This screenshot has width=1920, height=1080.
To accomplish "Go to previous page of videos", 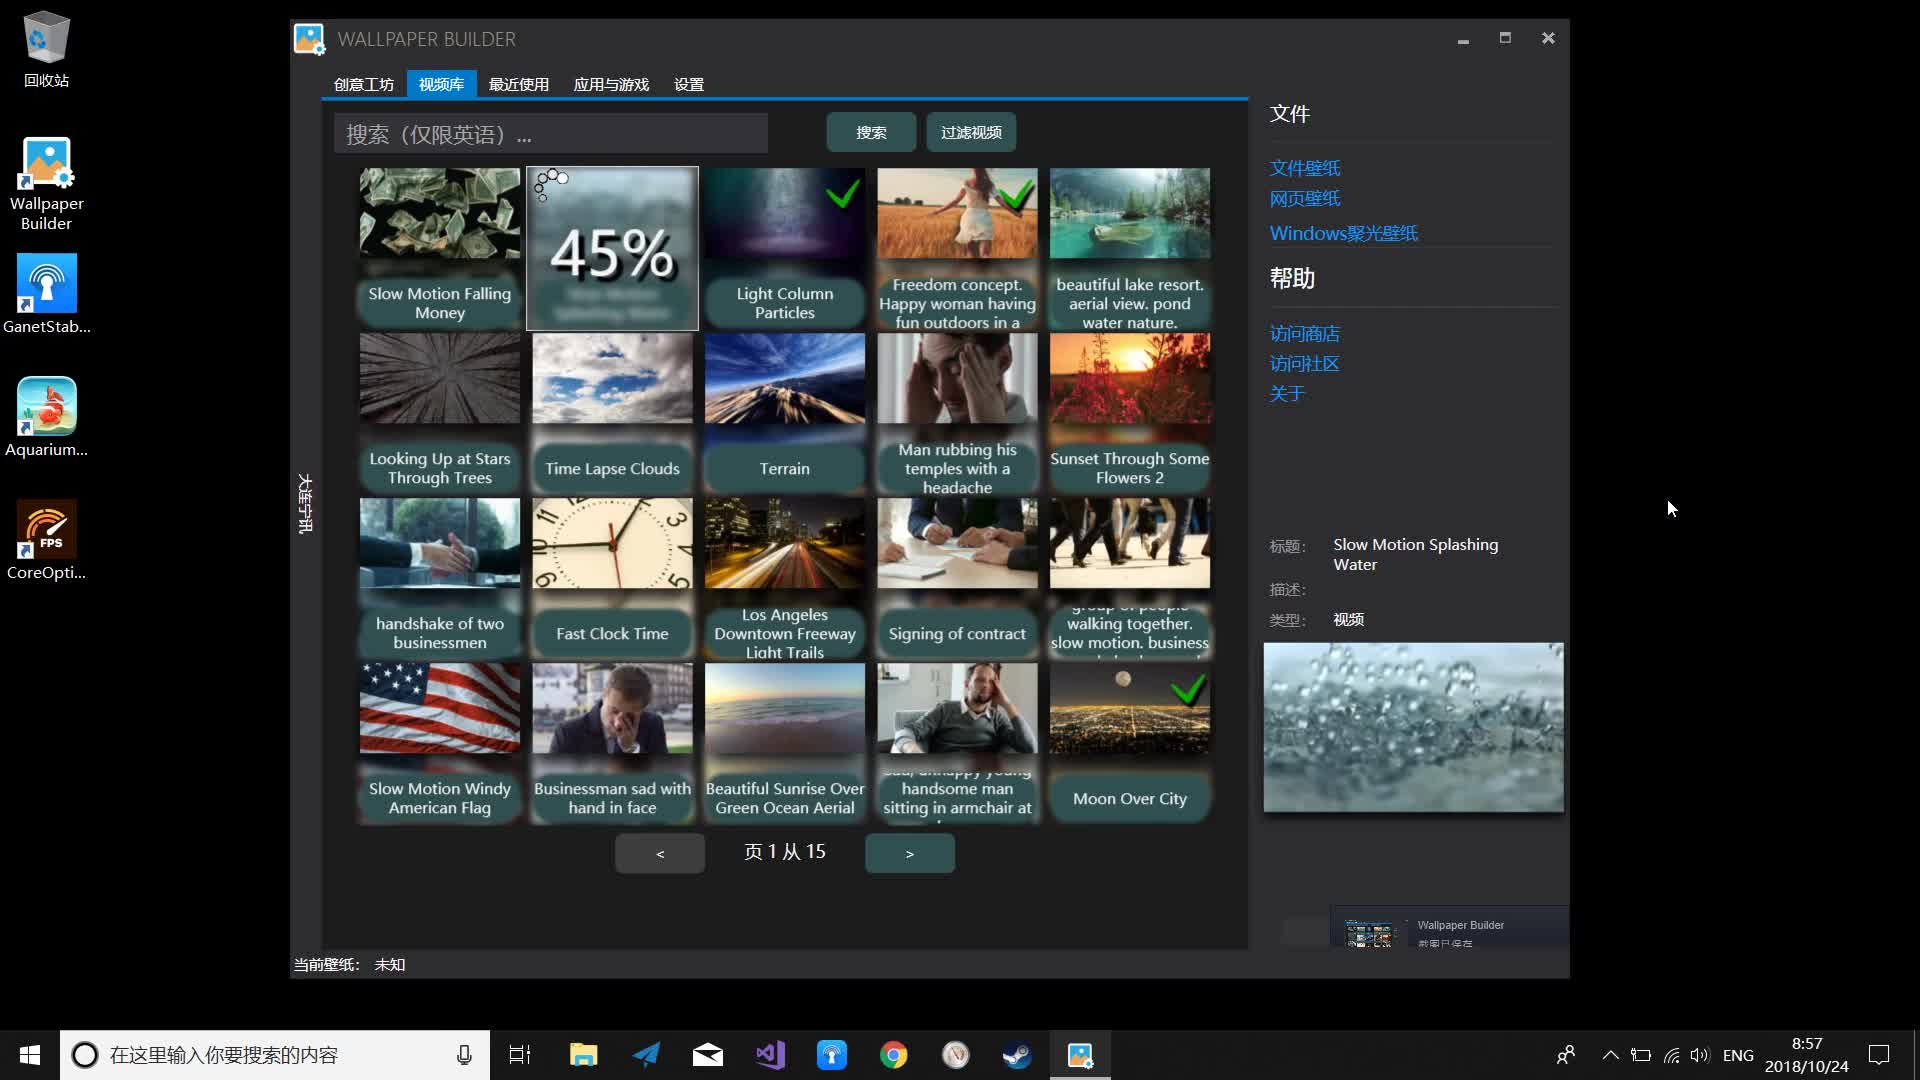I will point(659,853).
